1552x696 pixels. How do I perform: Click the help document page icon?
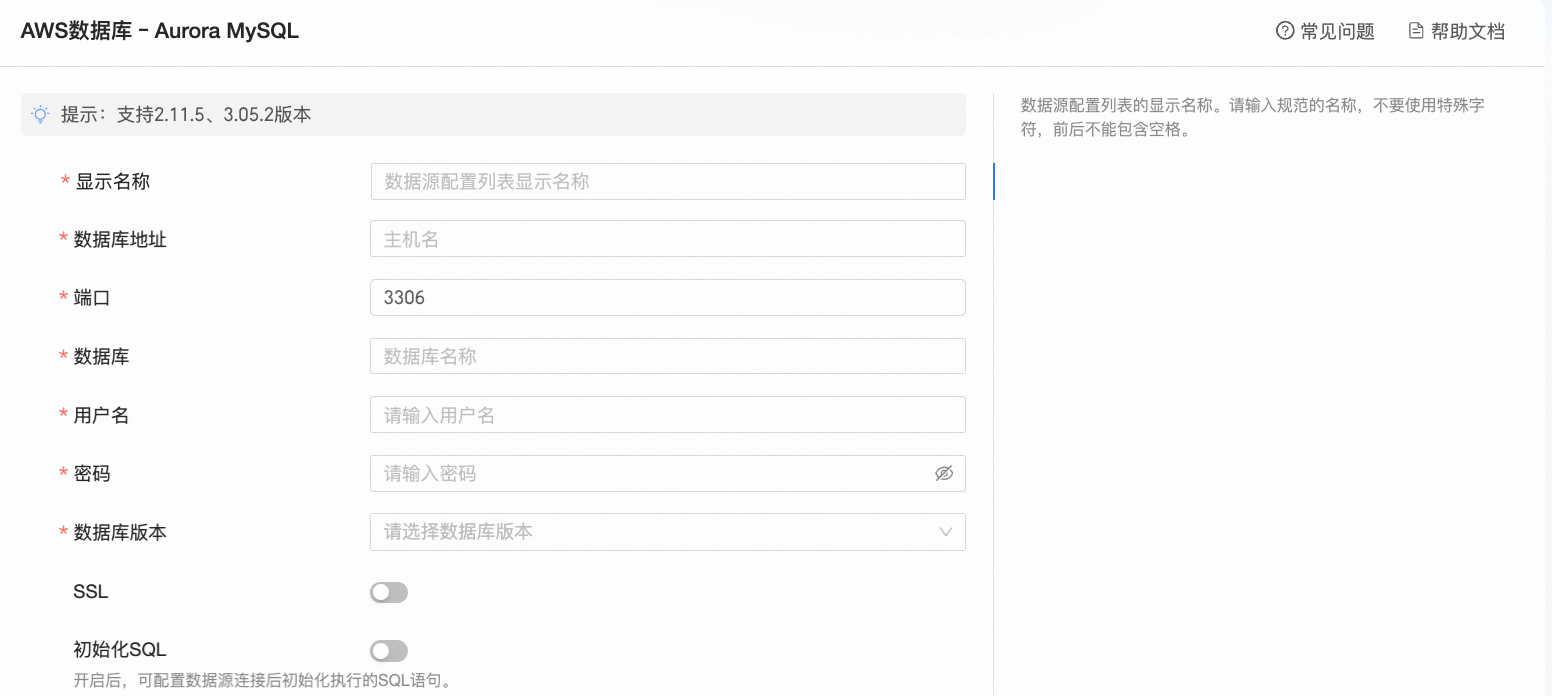pyautogui.click(x=1416, y=31)
